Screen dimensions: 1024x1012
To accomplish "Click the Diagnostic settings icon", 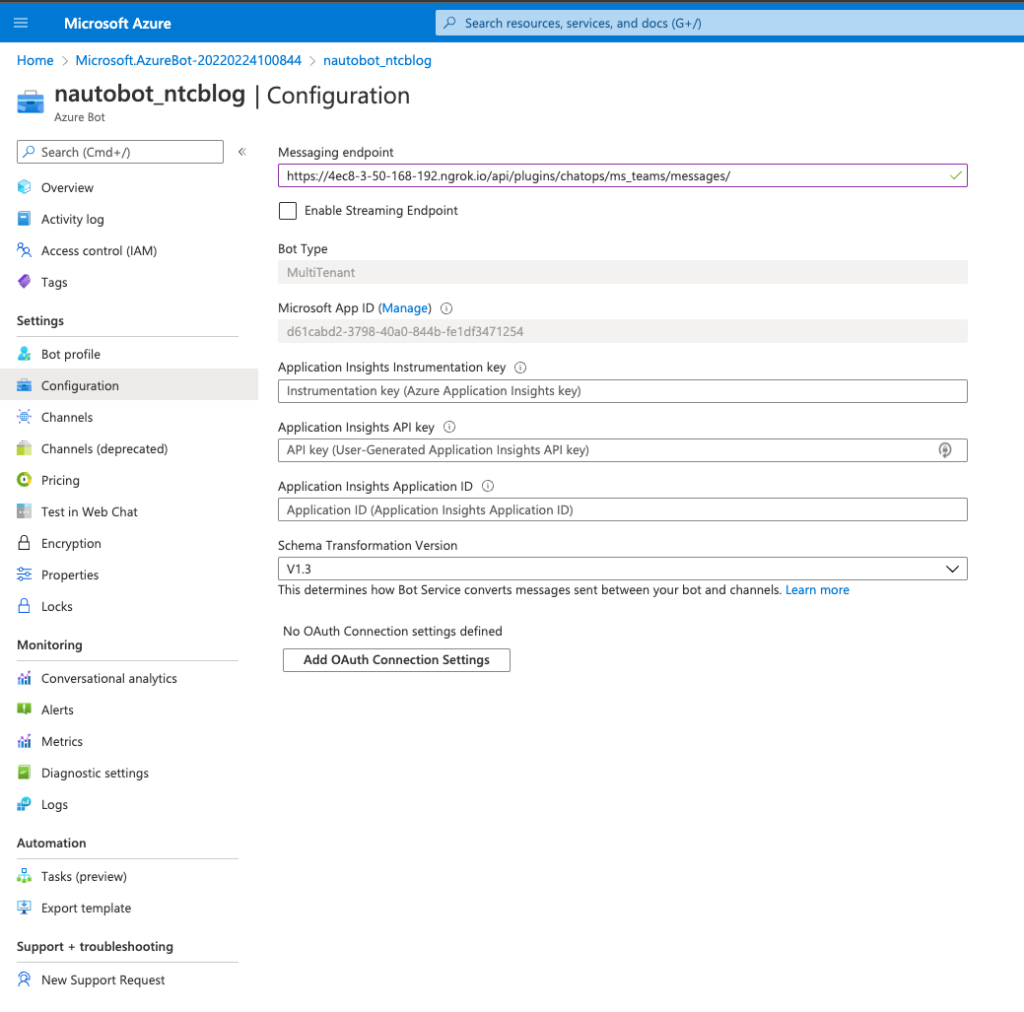I will click(24, 772).
